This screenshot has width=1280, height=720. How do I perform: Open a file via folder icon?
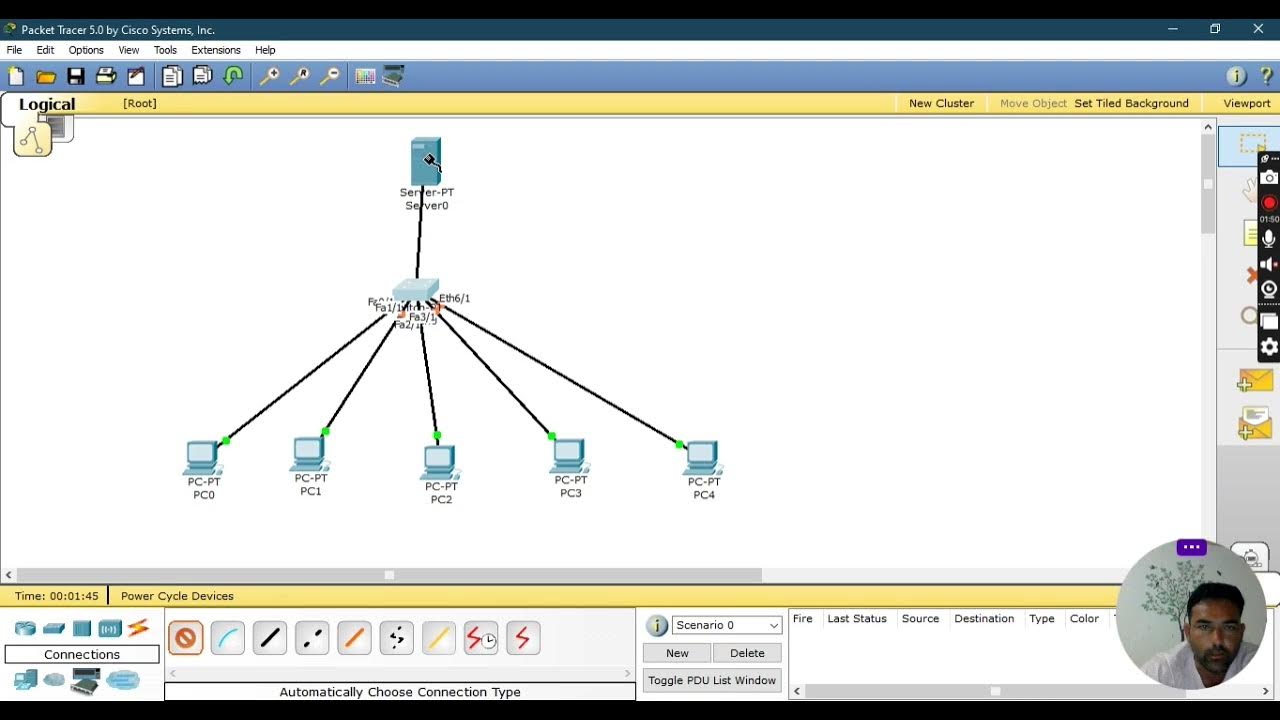point(46,76)
